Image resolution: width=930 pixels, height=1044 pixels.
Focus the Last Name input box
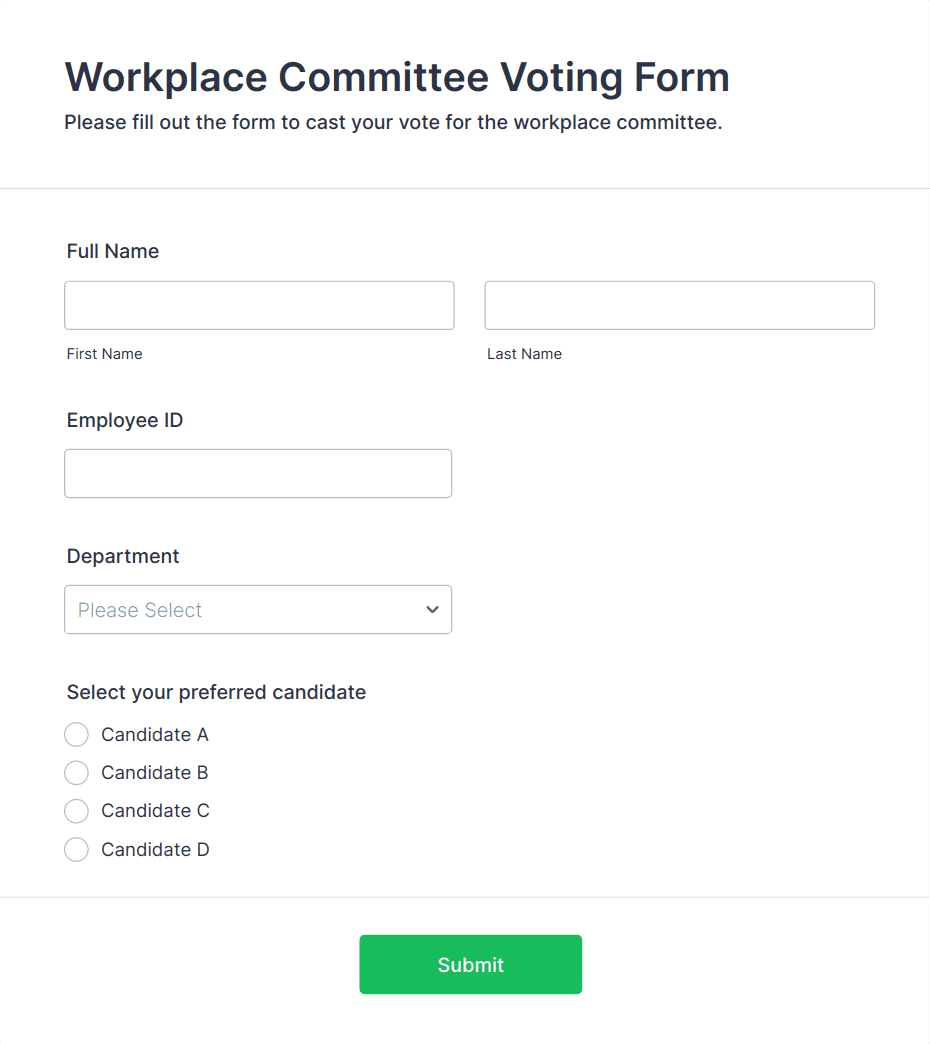pos(679,305)
